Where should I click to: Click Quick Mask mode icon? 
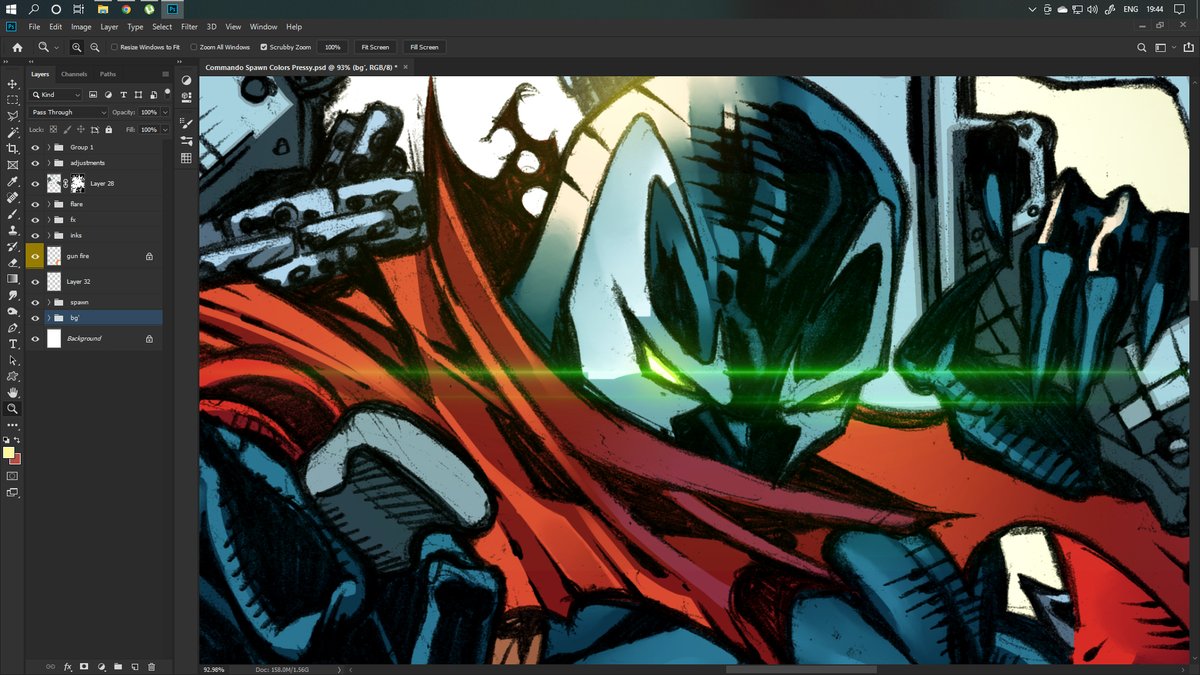pyautogui.click(x=13, y=476)
